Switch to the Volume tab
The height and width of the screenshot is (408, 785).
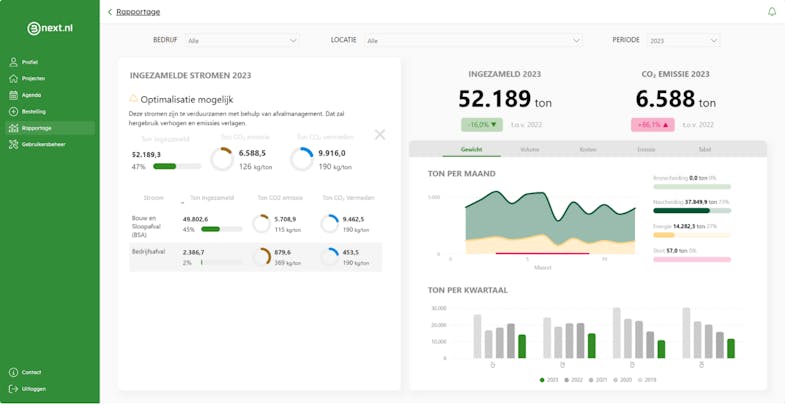tap(530, 149)
